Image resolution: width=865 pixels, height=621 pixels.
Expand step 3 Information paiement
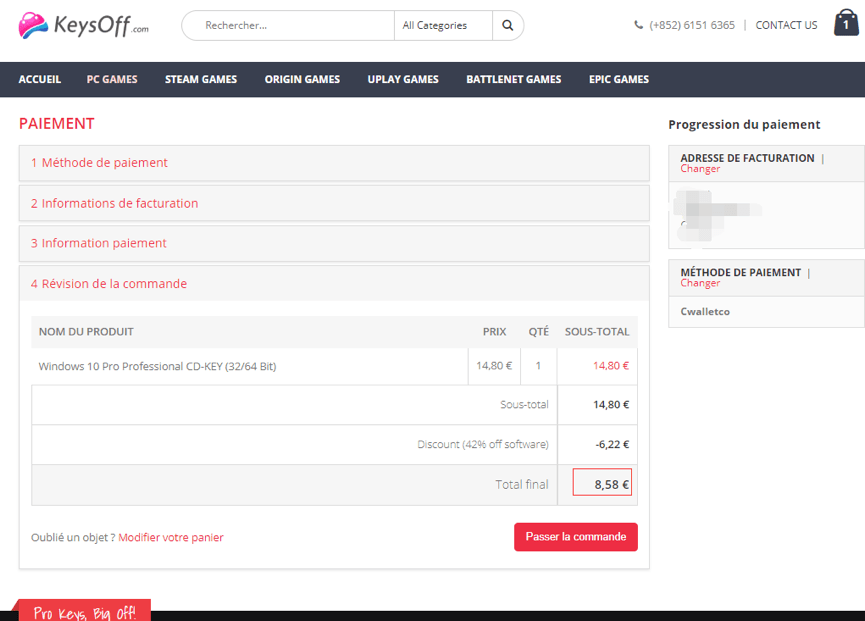98,243
